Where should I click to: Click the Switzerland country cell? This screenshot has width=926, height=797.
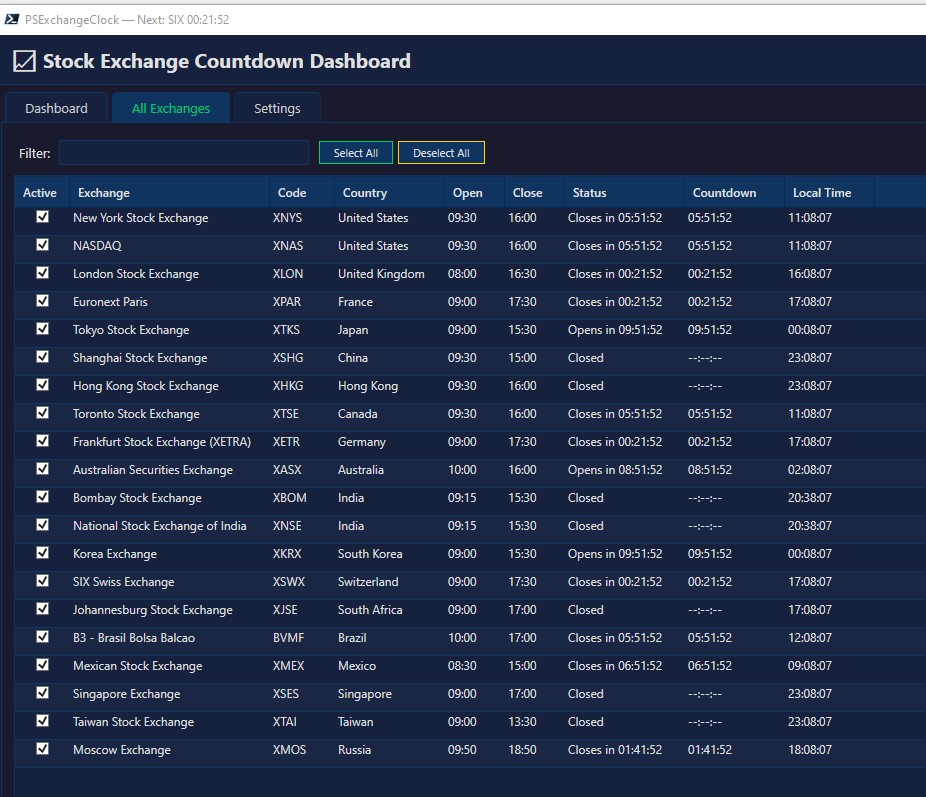click(368, 582)
